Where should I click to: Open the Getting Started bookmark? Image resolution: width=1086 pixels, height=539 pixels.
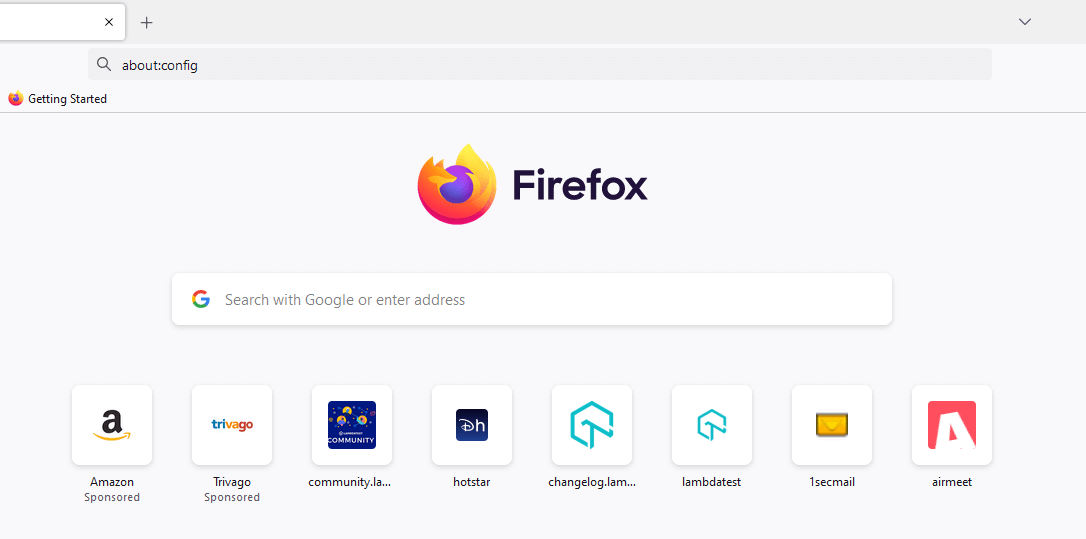pyautogui.click(x=57, y=99)
